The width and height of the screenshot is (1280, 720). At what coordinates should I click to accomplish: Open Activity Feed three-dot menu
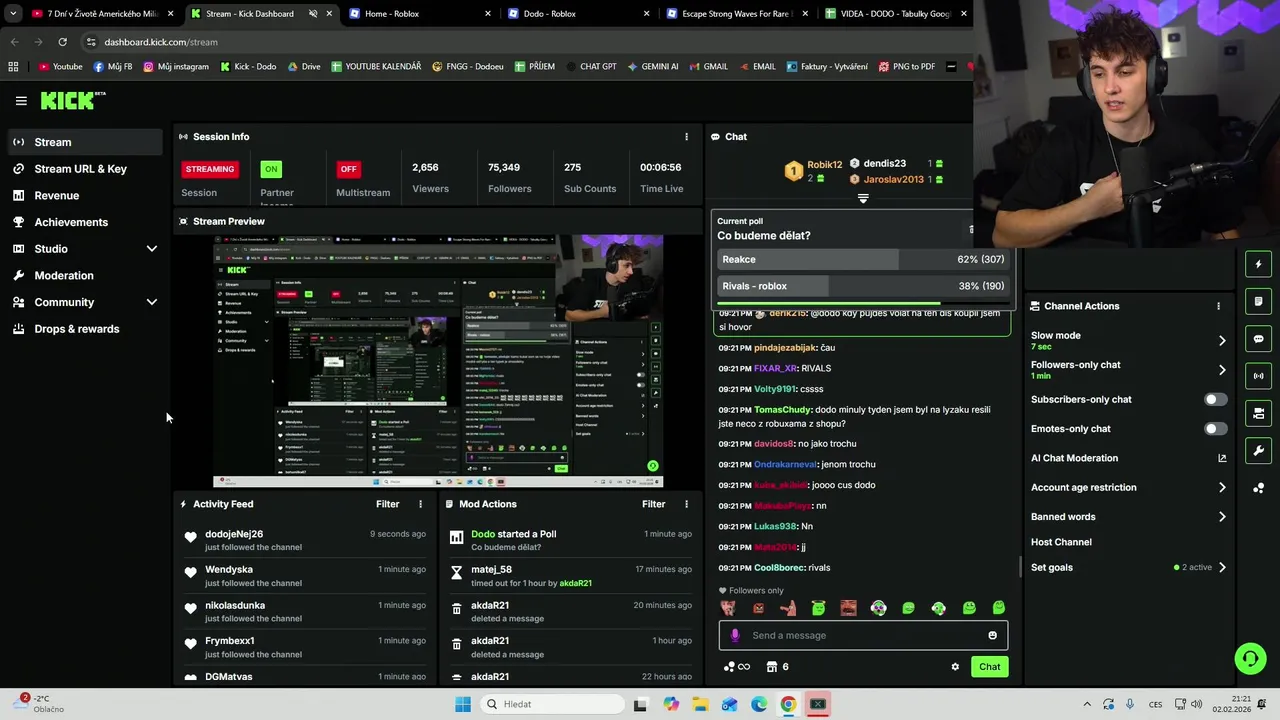point(420,504)
